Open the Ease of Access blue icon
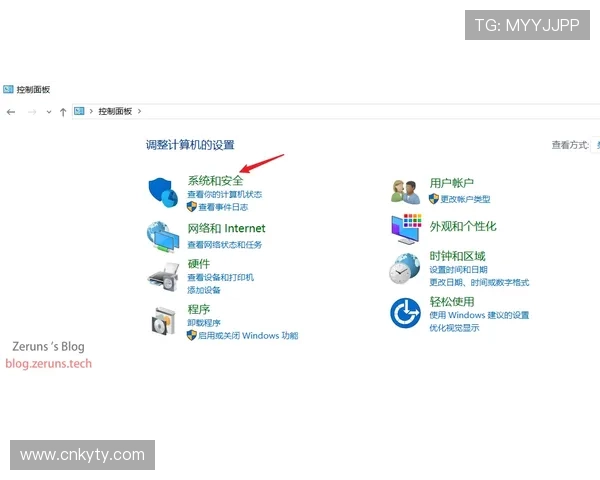 click(x=405, y=313)
